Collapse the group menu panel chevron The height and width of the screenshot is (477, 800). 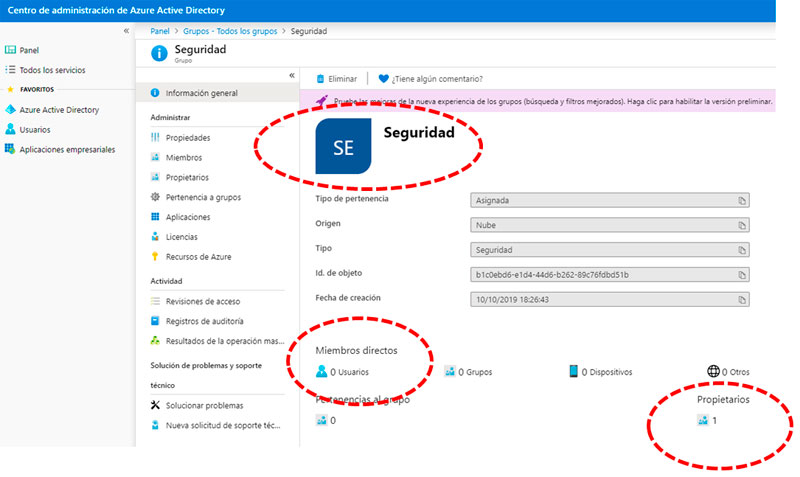point(292,76)
